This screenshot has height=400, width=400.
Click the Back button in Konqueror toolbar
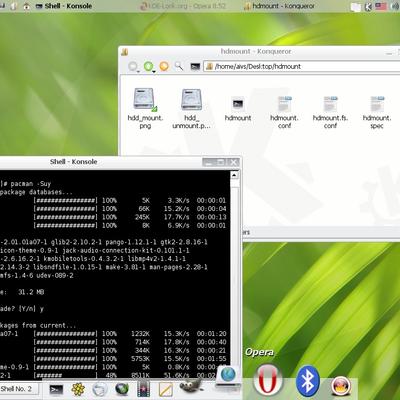pyautogui.click(x=133, y=66)
